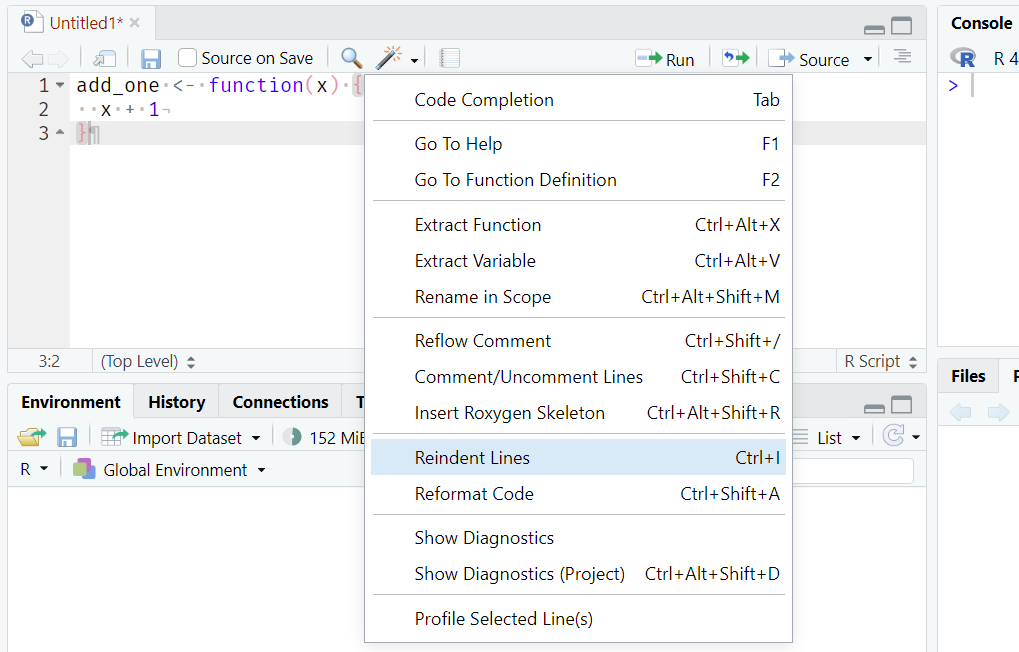Viewport: 1019px width, 652px height.
Task: Click the code tools magic wand icon
Action: 388,59
